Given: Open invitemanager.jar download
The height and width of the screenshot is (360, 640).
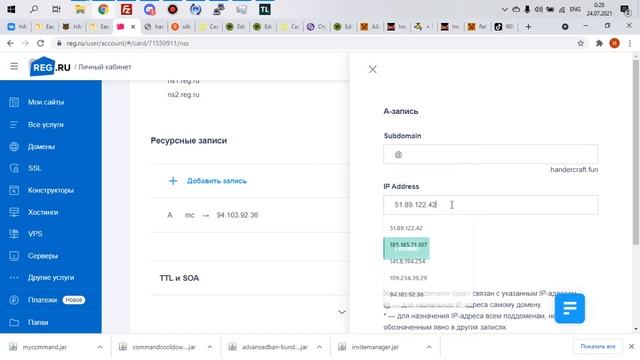Looking at the screenshot, I should tap(375, 347).
